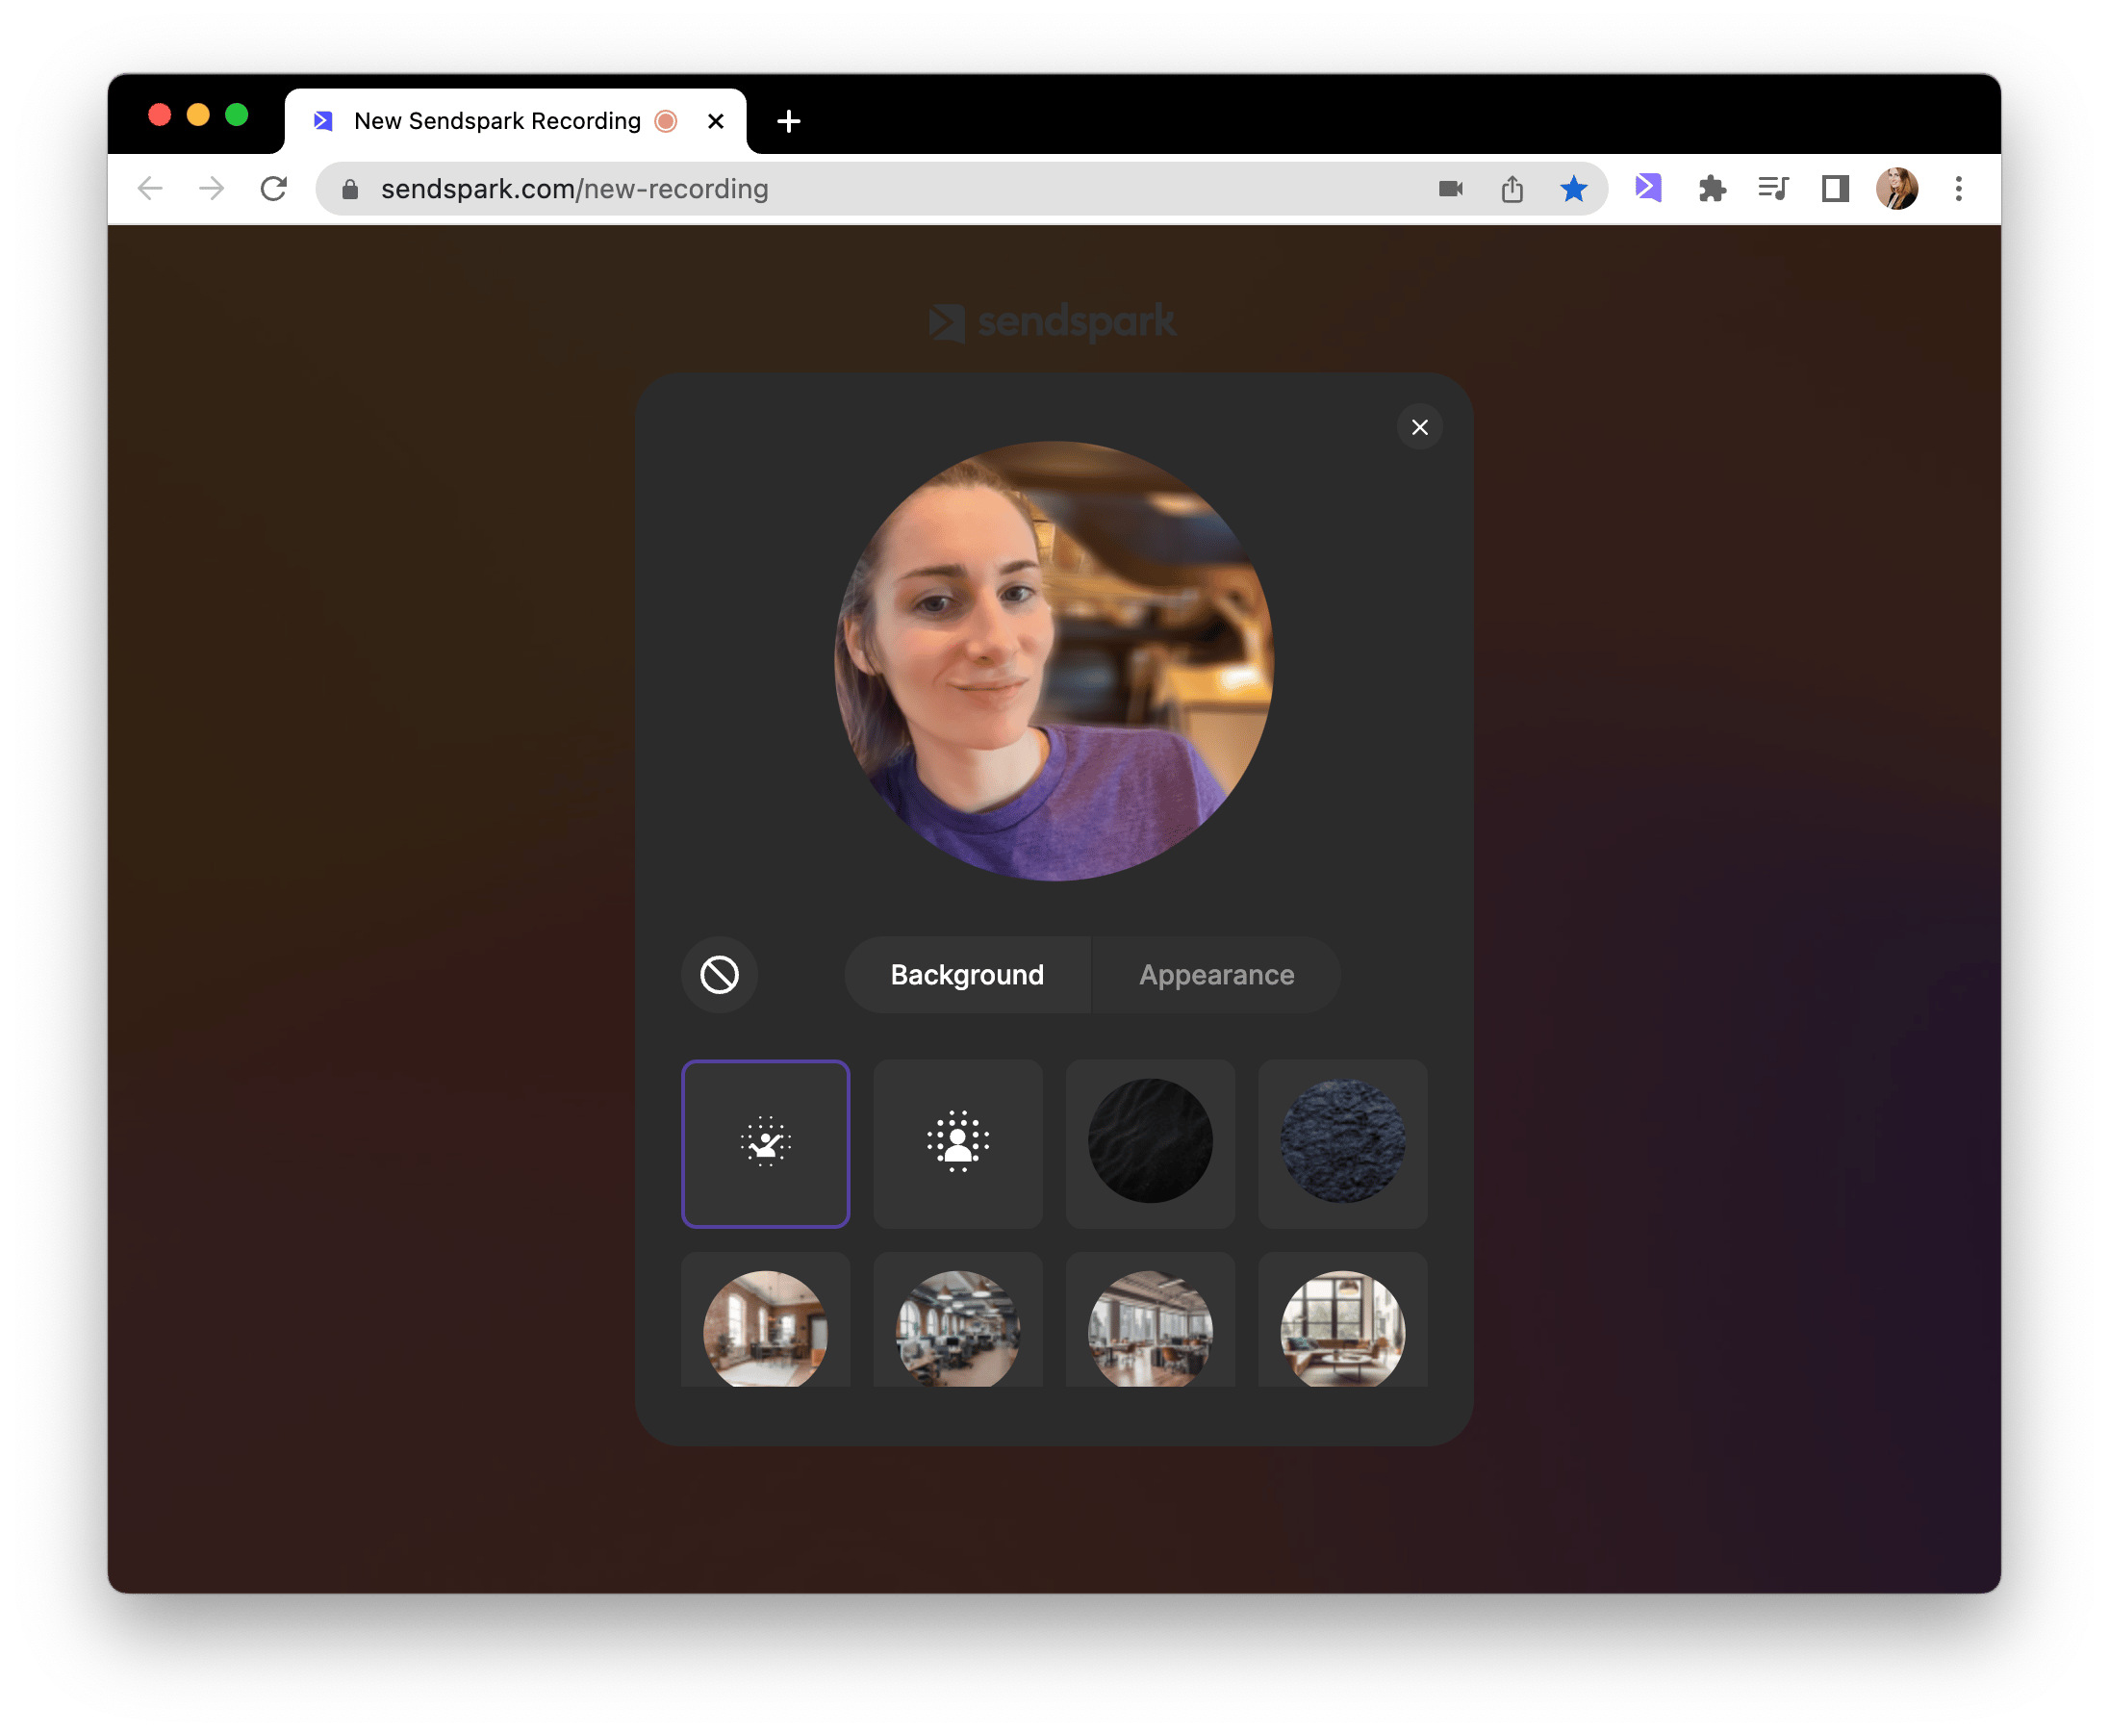Open the Sendspark extension icon
The height and width of the screenshot is (1736, 2109).
(x=1648, y=188)
